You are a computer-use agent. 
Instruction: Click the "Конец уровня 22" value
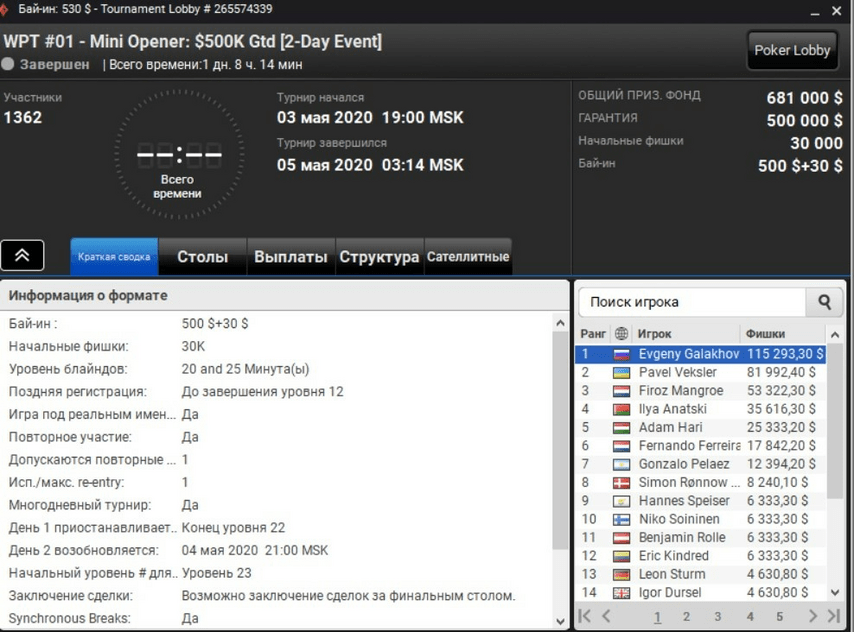(x=233, y=527)
